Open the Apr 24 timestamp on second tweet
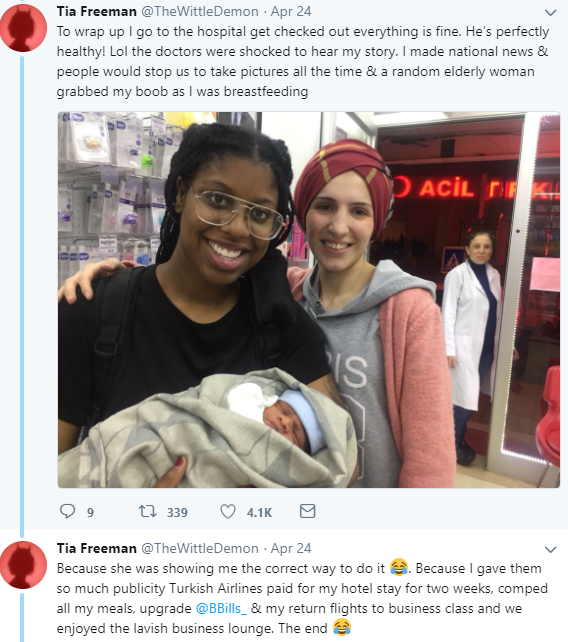Viewport: 568px width, 642px height. [291, 548]
